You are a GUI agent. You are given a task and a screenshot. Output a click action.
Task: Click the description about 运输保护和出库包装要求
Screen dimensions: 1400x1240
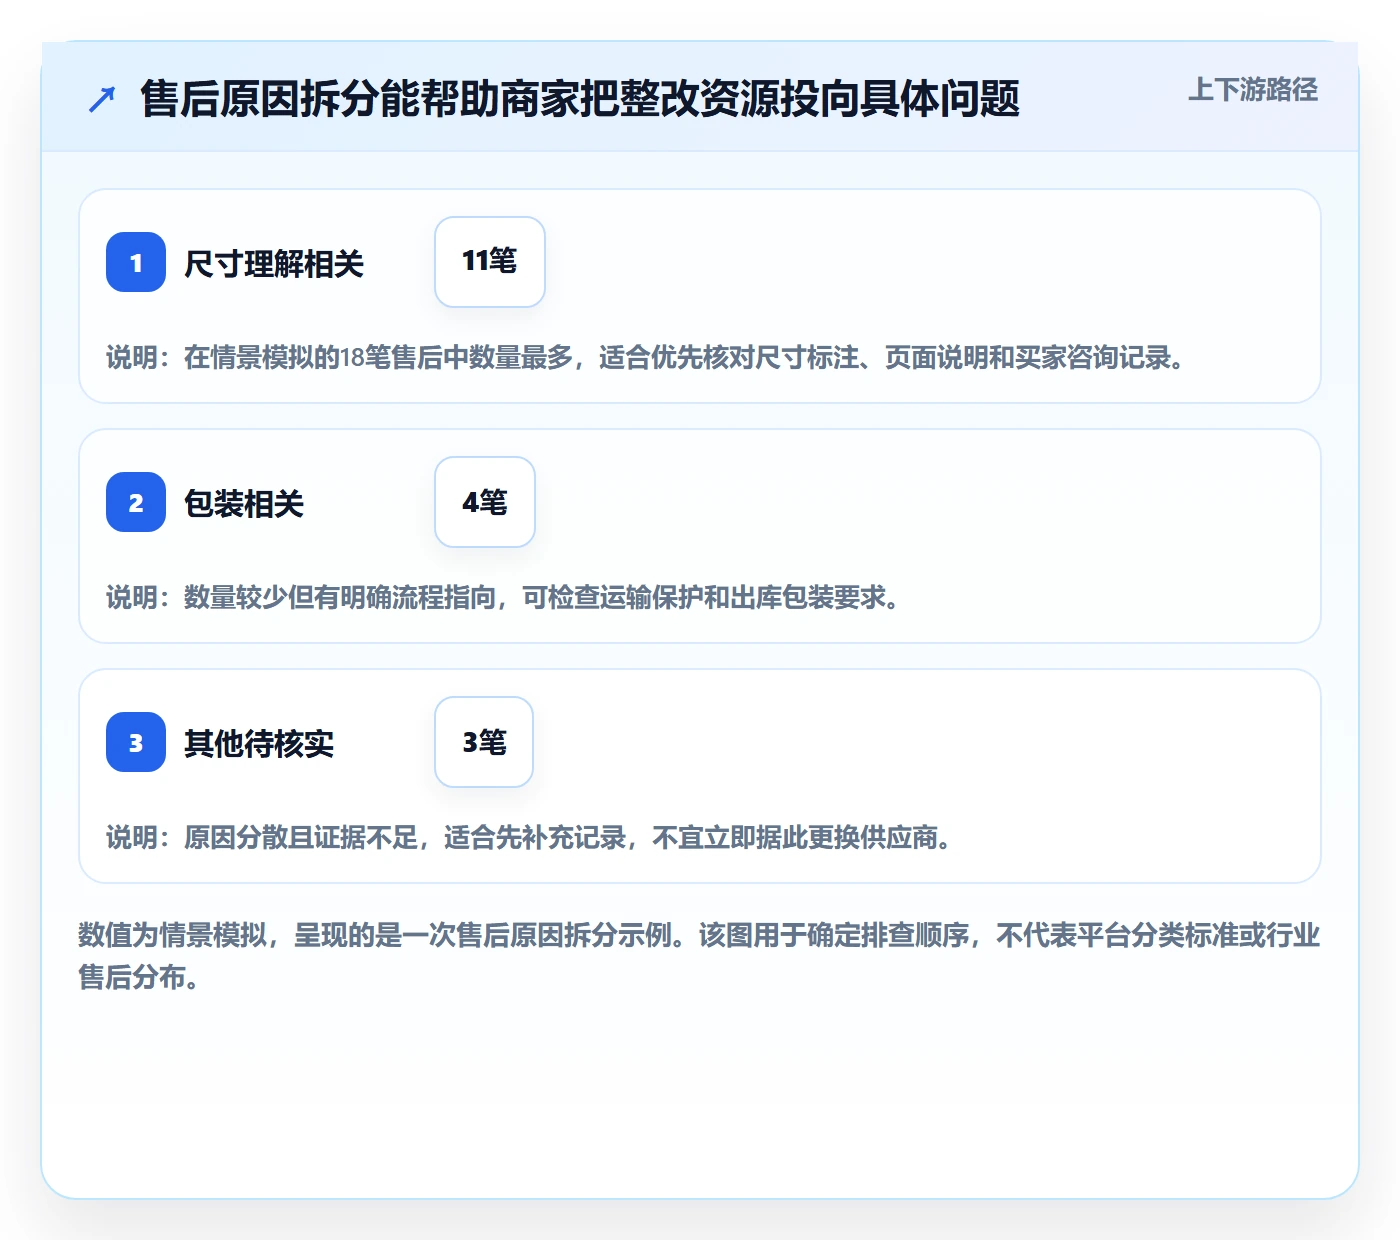click(503, 598)
